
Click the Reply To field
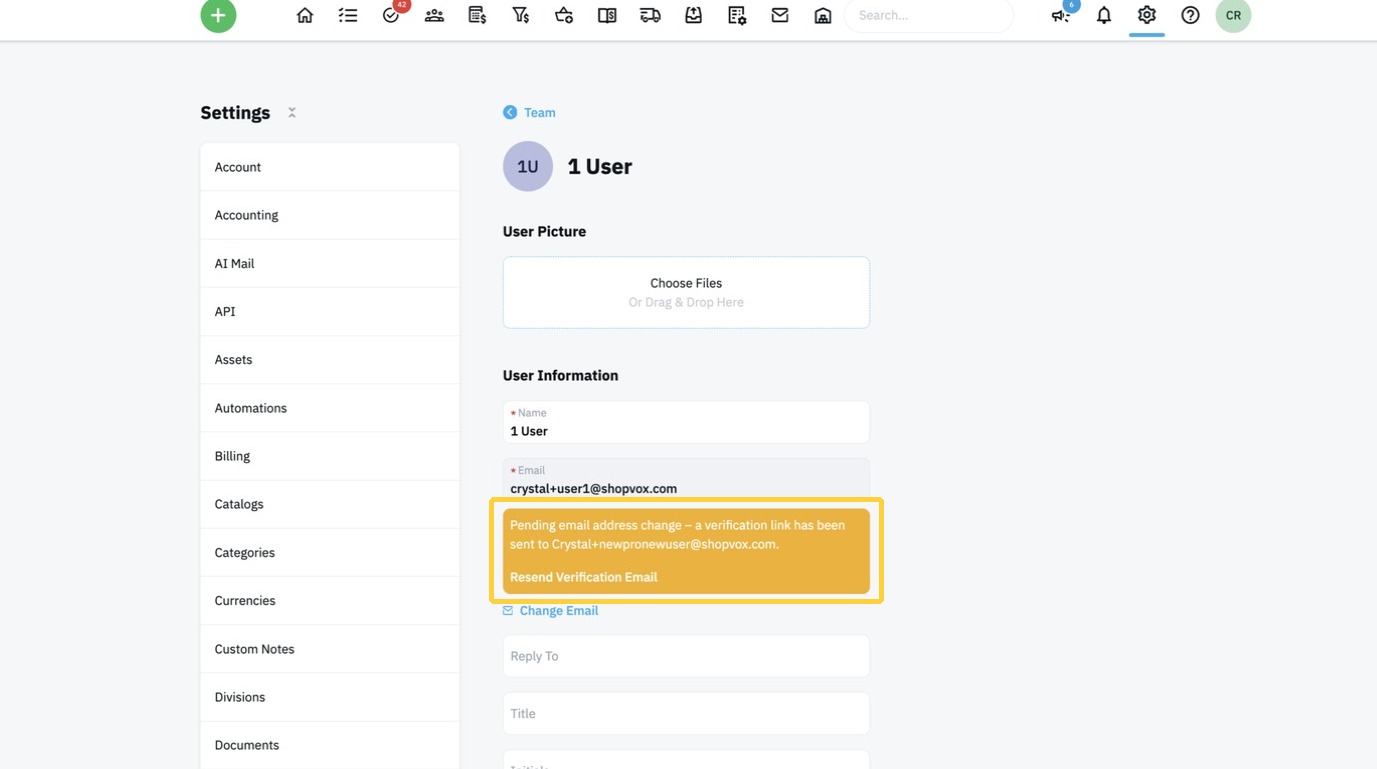pyautogui.click(x=686, y=656)
